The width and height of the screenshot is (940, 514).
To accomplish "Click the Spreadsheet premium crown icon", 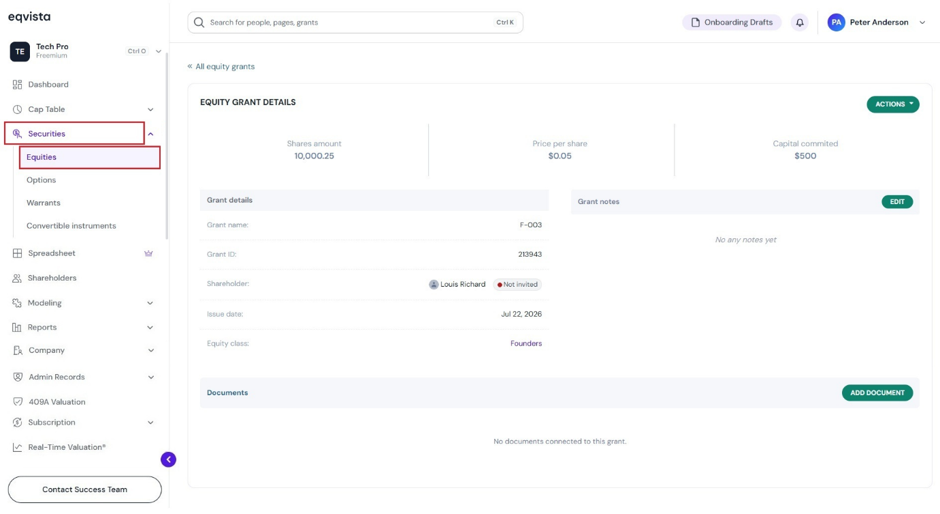I will click(149, 253).
